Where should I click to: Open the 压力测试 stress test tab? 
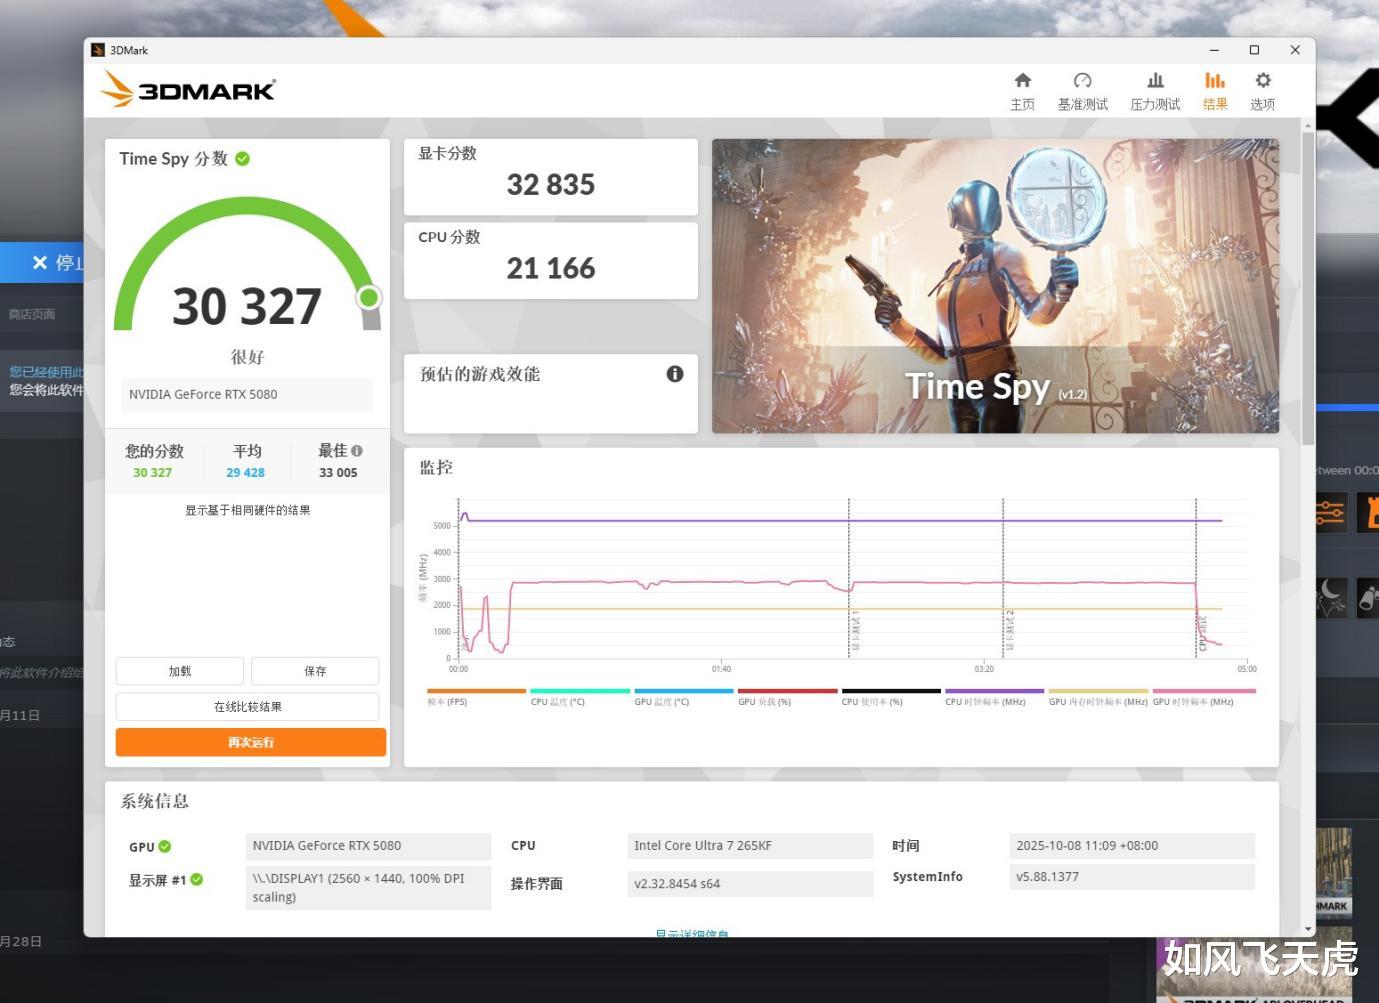1155,91
